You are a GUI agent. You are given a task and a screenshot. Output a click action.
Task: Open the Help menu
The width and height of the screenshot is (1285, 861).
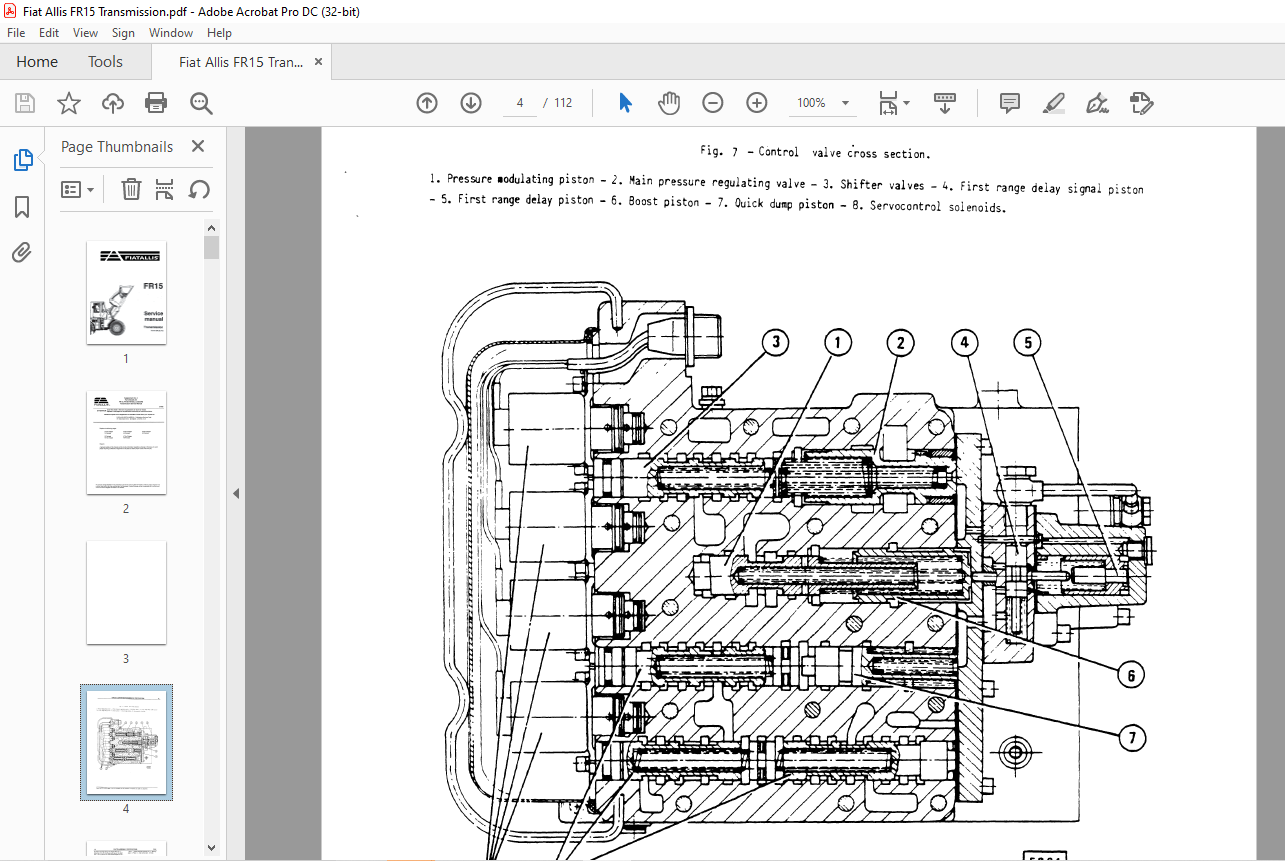[219, 33]
